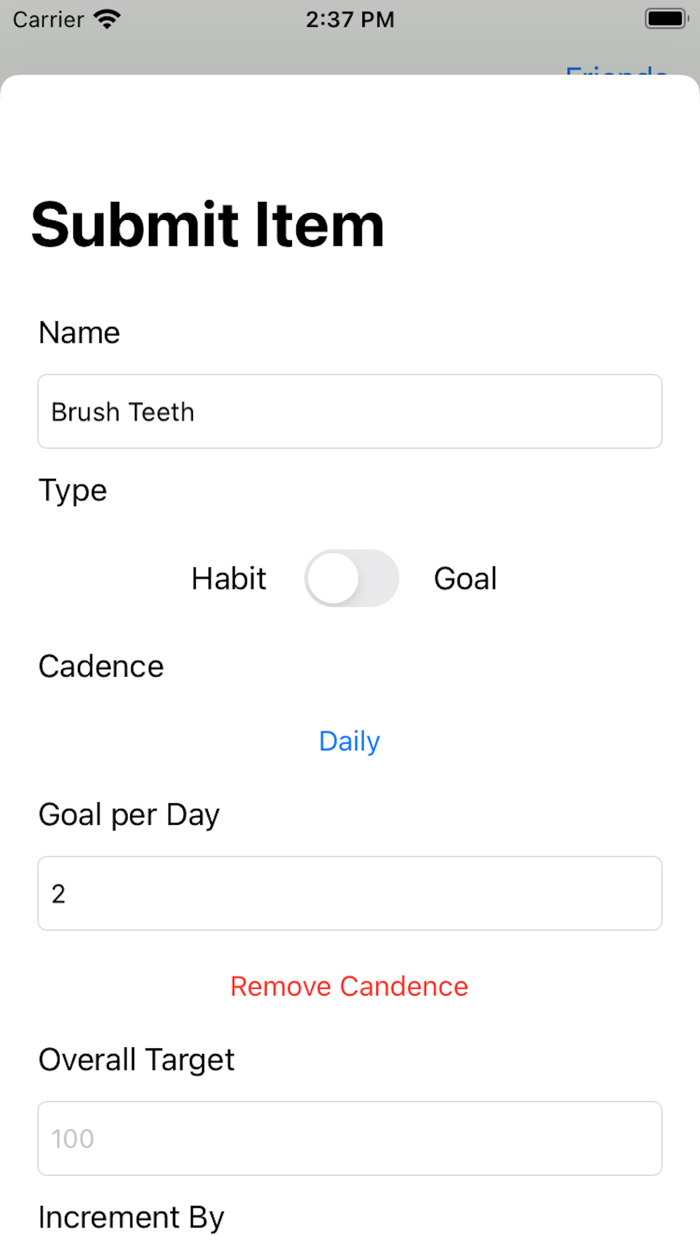Open the Daily cadence selector
700x1244 pixels.
[x=348, y=741]
